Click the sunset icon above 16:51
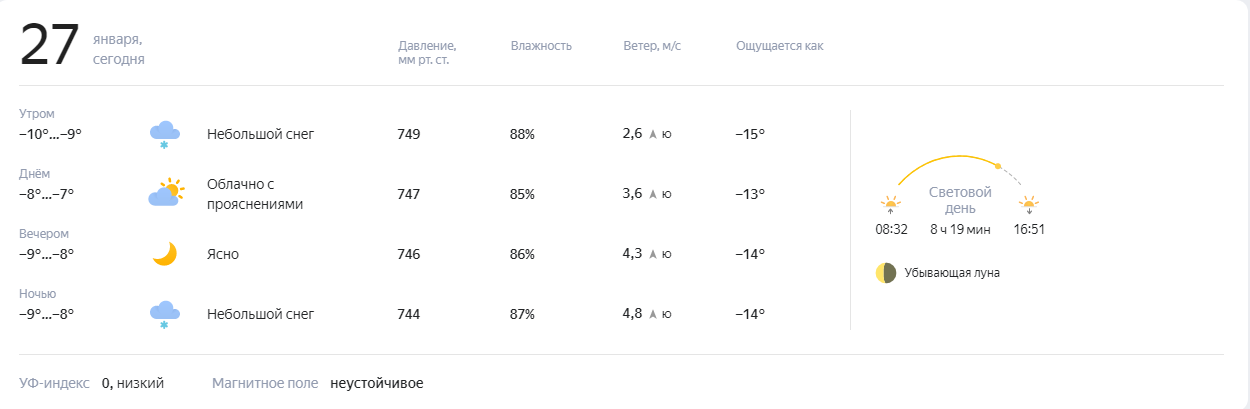This screenshot has width=1250, height=409. click(x=1028, y=206)
